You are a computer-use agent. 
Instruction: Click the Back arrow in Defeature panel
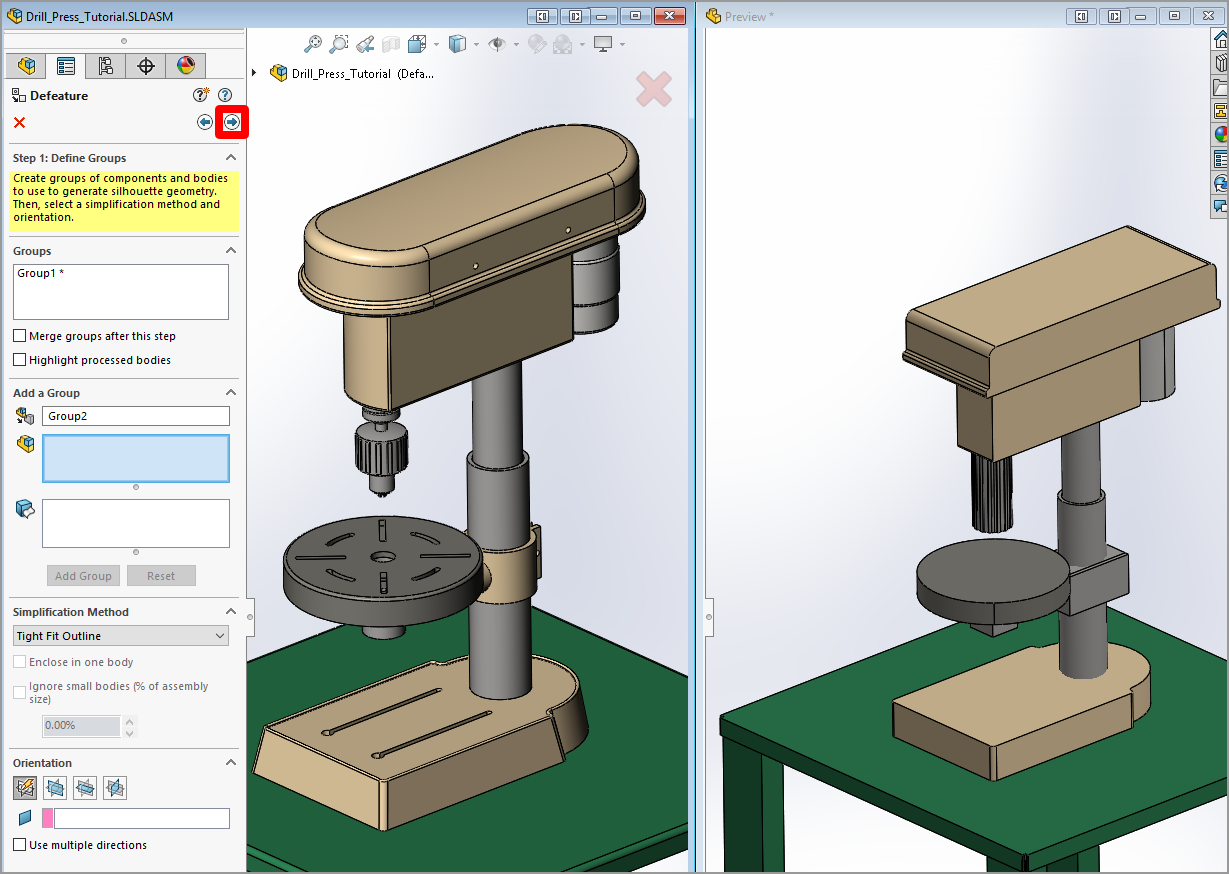pos(205,122)
